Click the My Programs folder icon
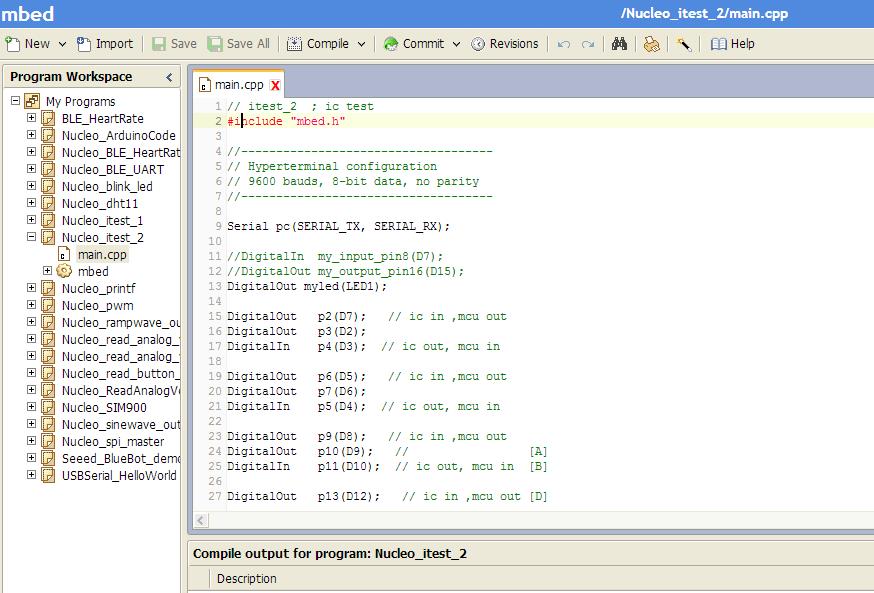This screenshot has width=874, height=593. click(x=32, y=101)
